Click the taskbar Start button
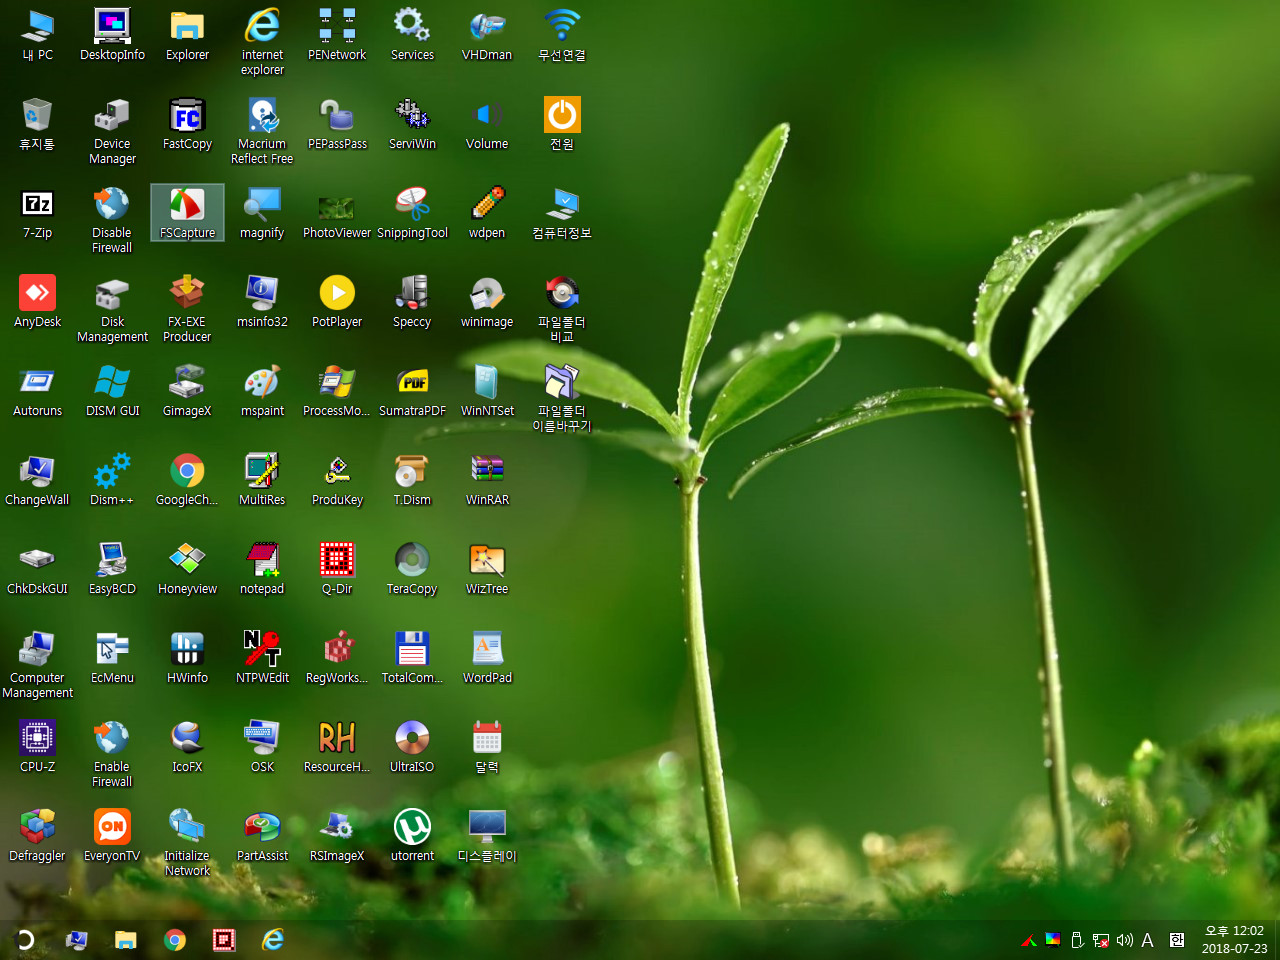Viewport: 1280px width, 960px height. pos(26,940)
